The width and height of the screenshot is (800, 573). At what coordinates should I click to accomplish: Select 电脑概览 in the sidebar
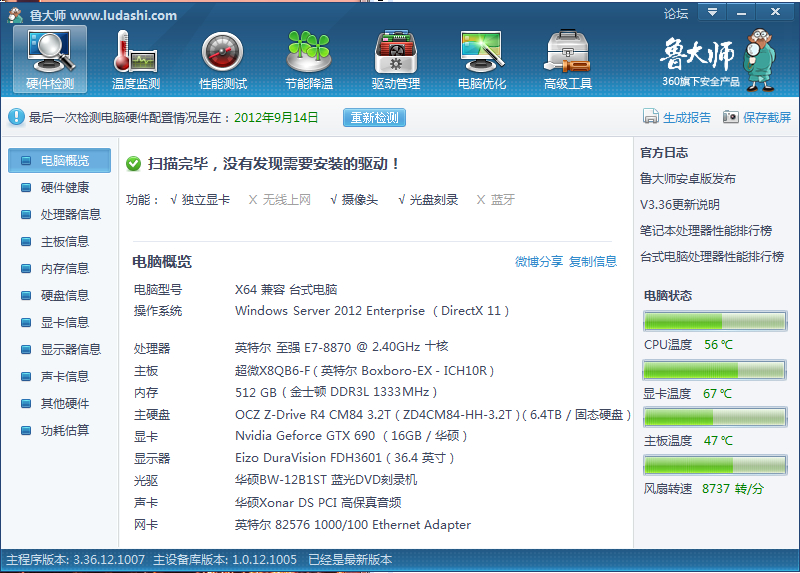pyautogui.click(x=60, y=161)
